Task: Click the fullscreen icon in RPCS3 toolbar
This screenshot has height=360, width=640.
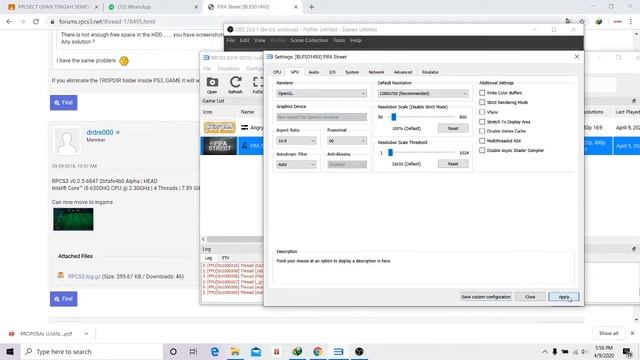Action: [x=258, y=85]
